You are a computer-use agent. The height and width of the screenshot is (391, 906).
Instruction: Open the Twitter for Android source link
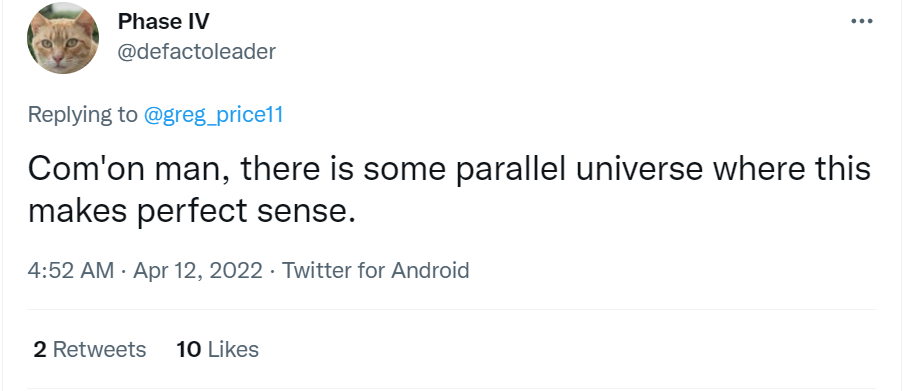coord(376,270)
